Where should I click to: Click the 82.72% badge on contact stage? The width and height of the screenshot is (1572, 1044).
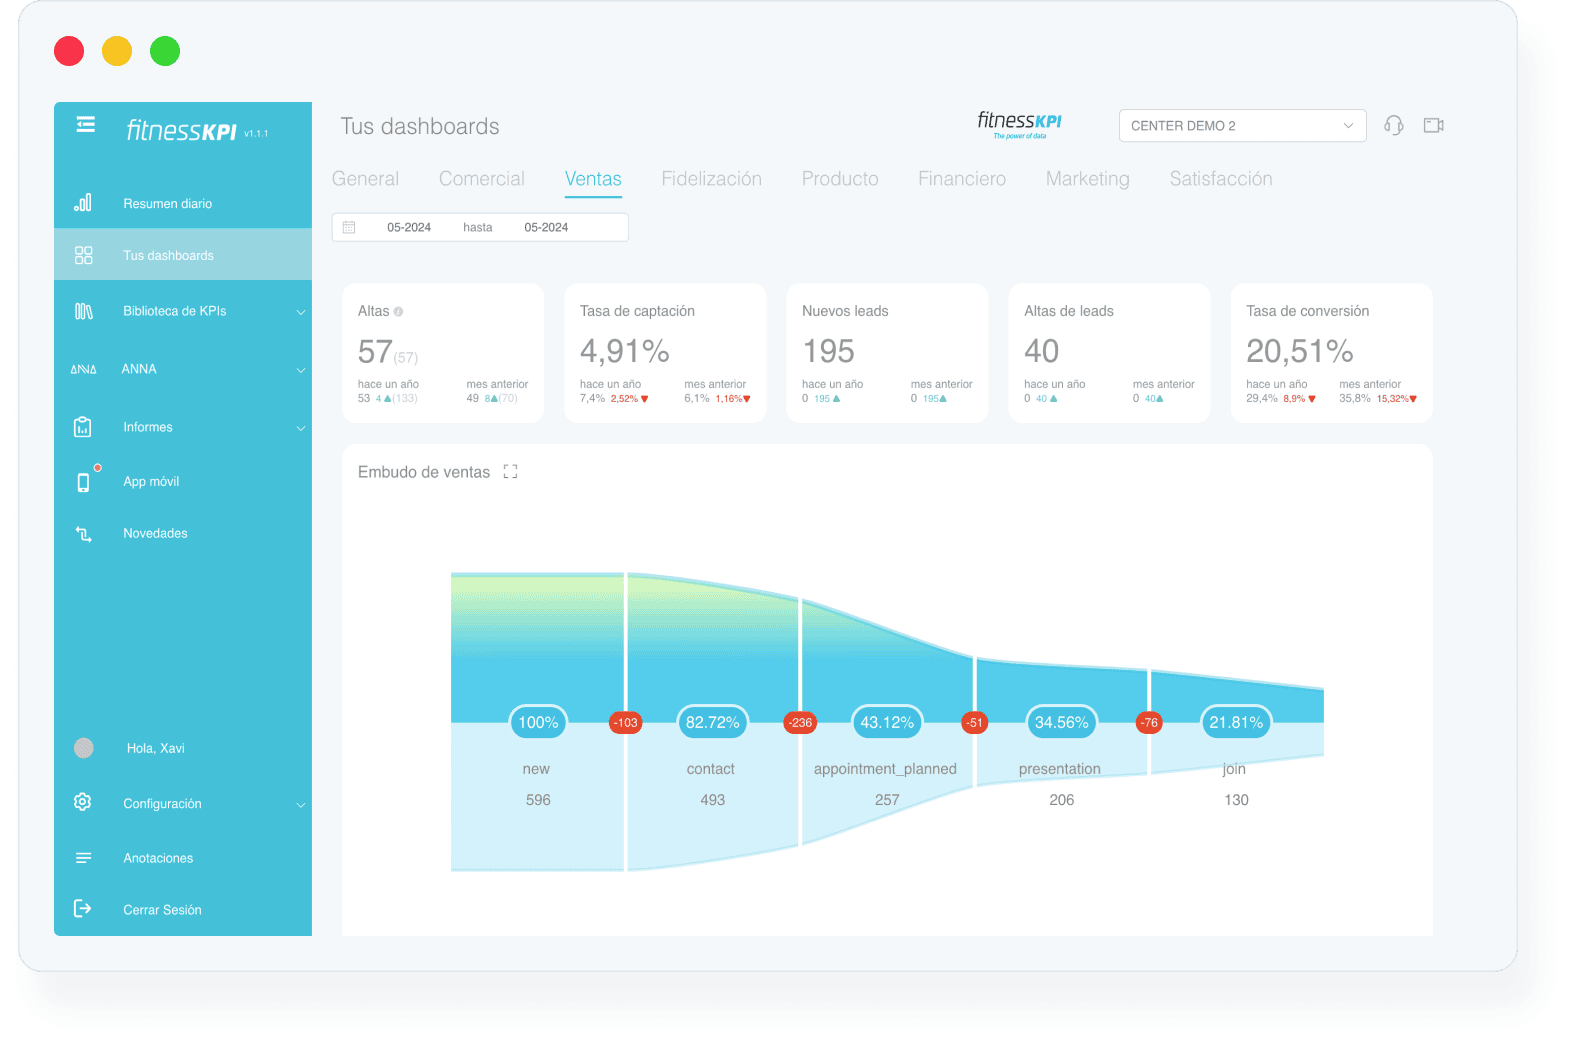pos(712,722)
